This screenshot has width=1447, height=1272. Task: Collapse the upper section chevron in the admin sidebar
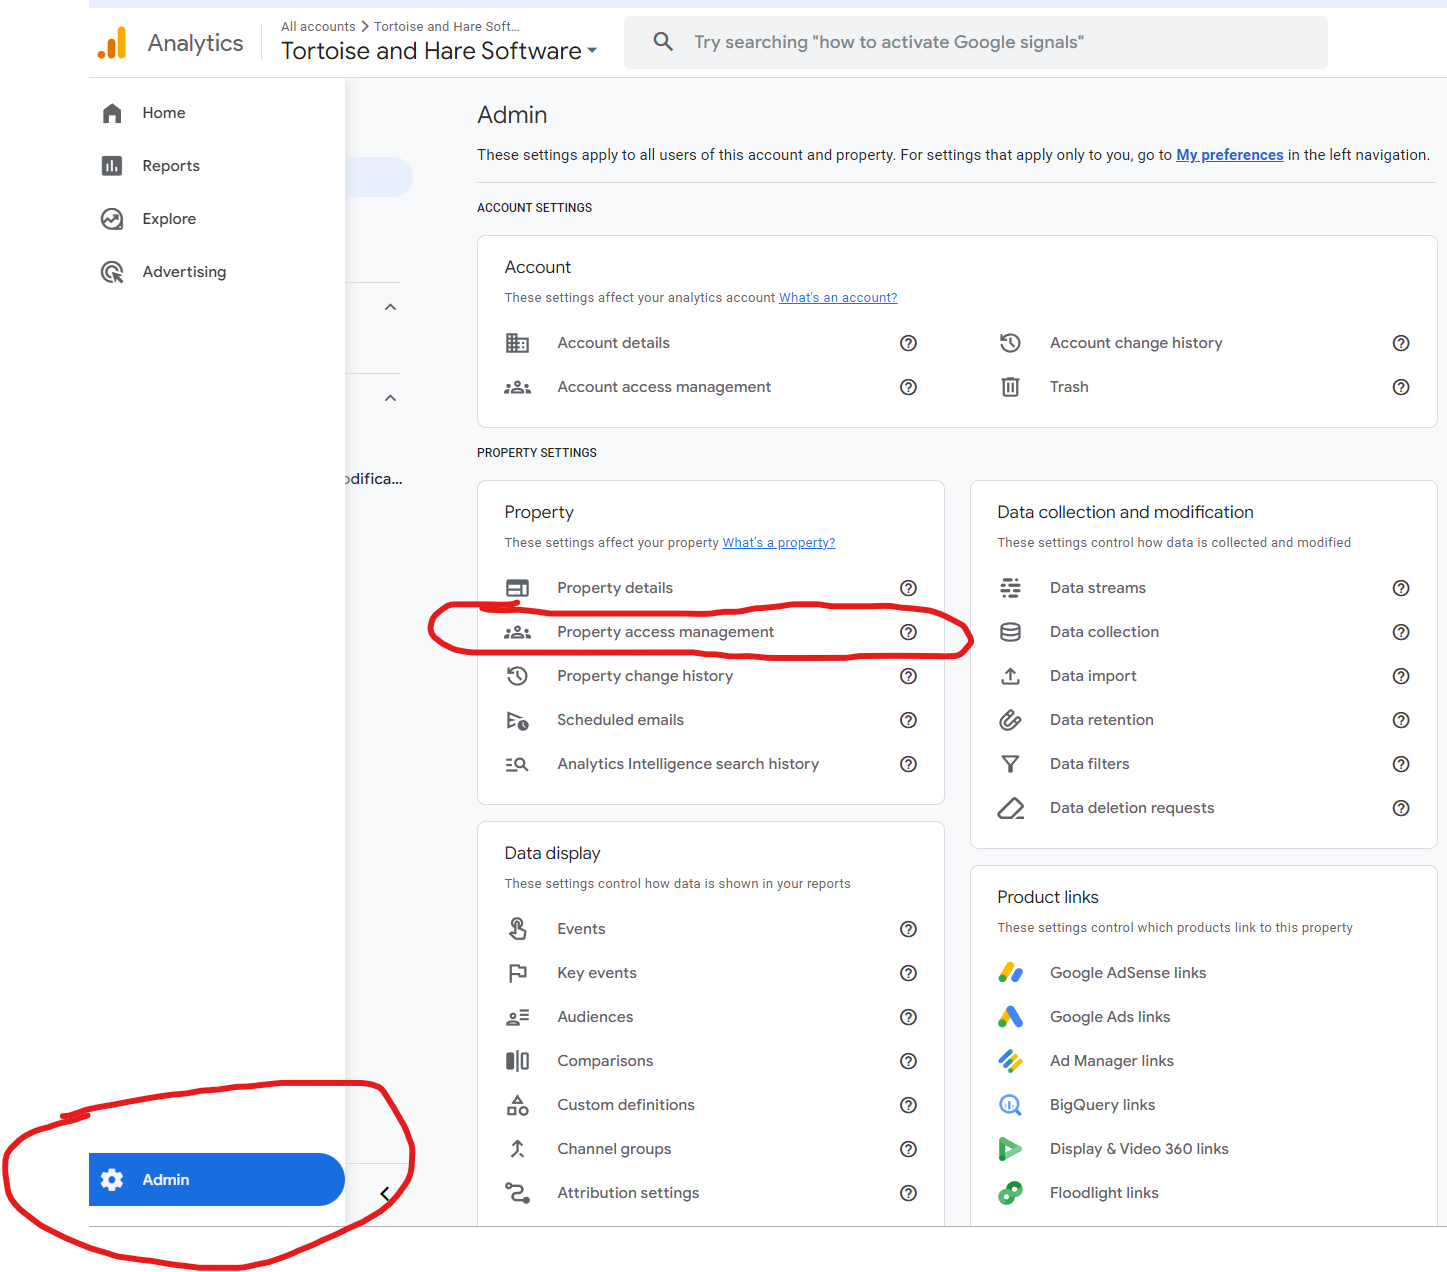(x=391, y=307)
